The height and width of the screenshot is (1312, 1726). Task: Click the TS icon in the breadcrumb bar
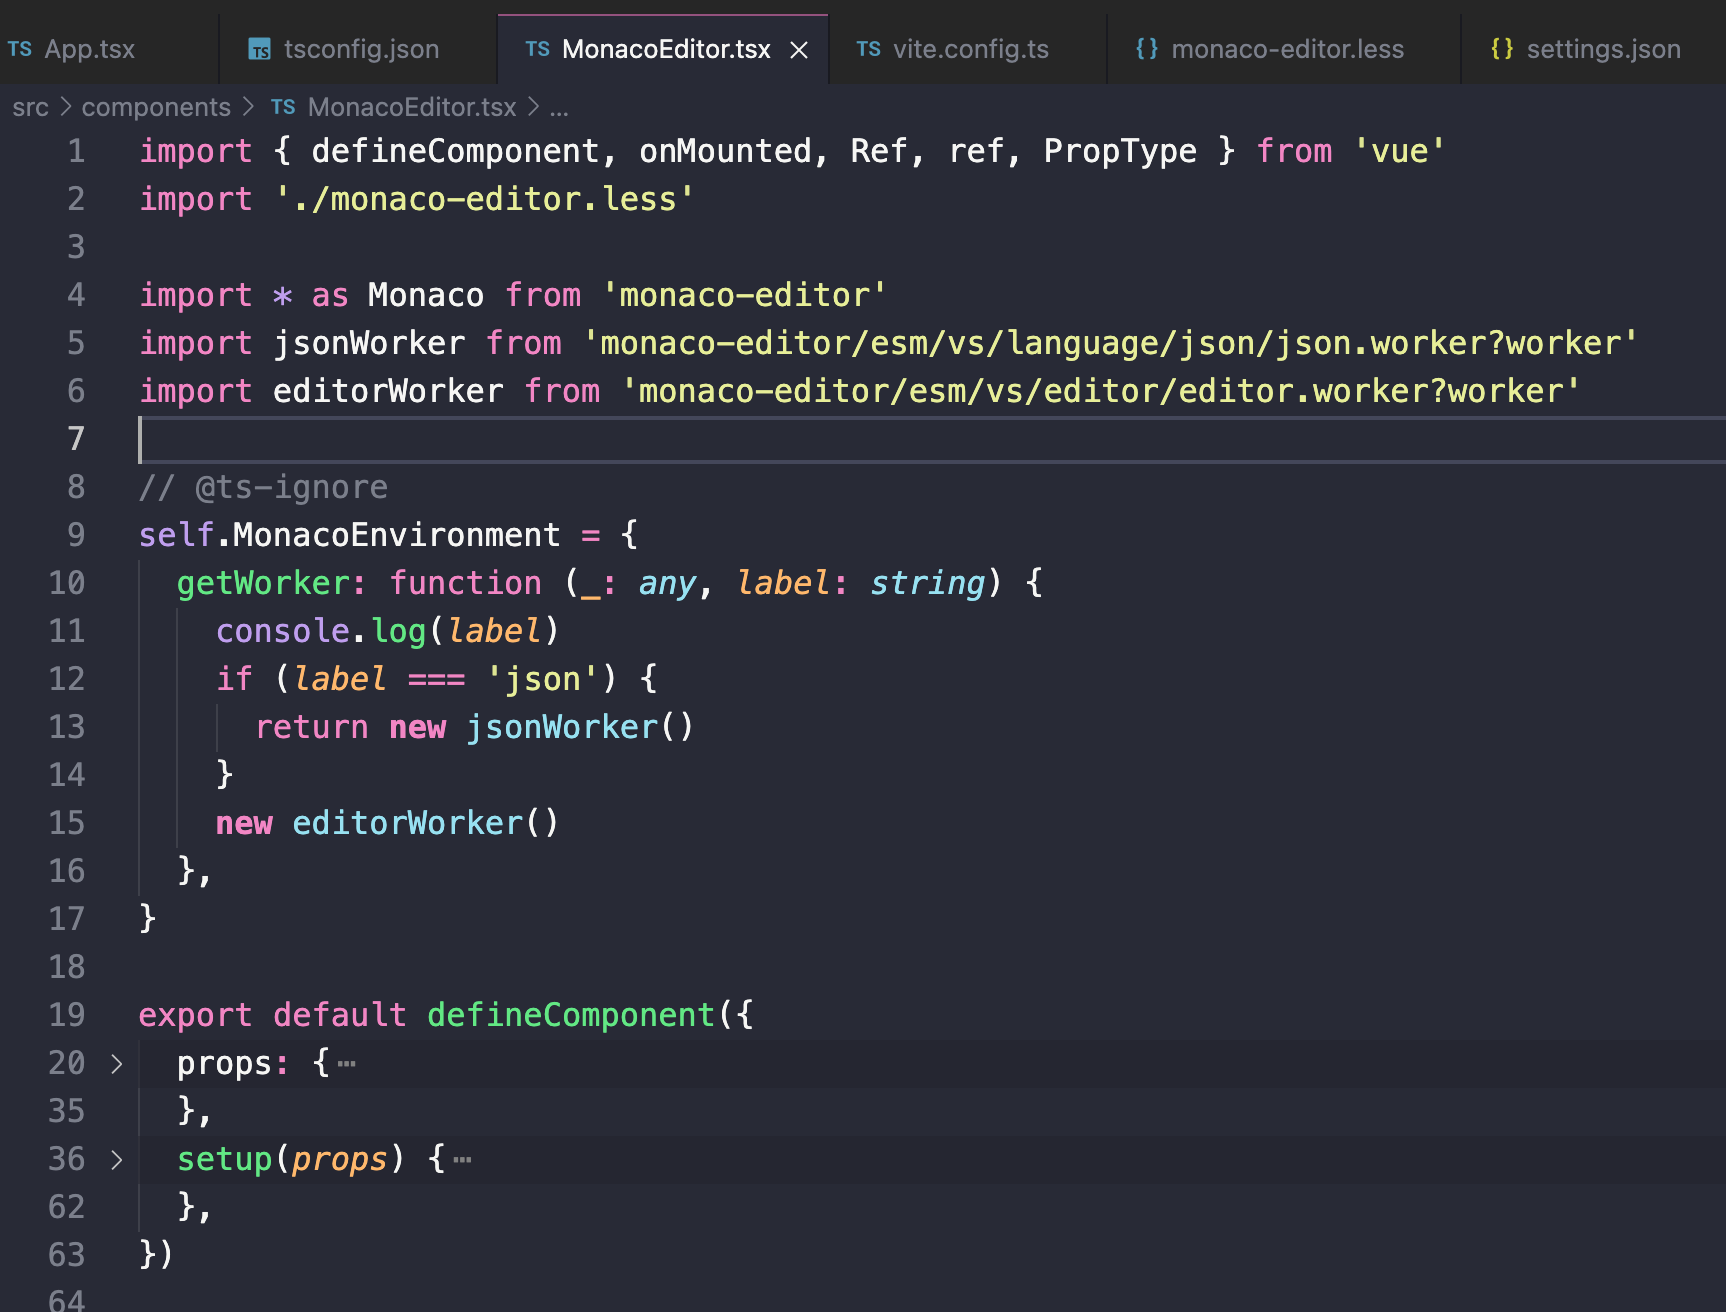point(283,106)
